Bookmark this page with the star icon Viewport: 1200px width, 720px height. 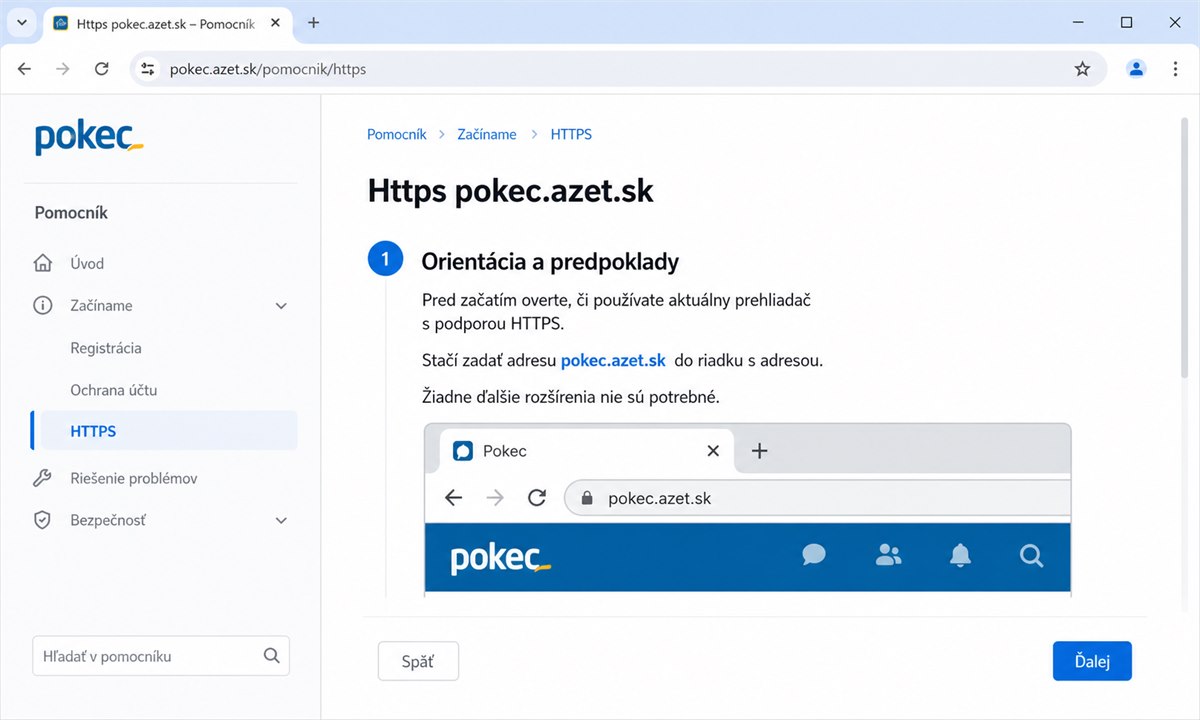tap(1082, 69)
